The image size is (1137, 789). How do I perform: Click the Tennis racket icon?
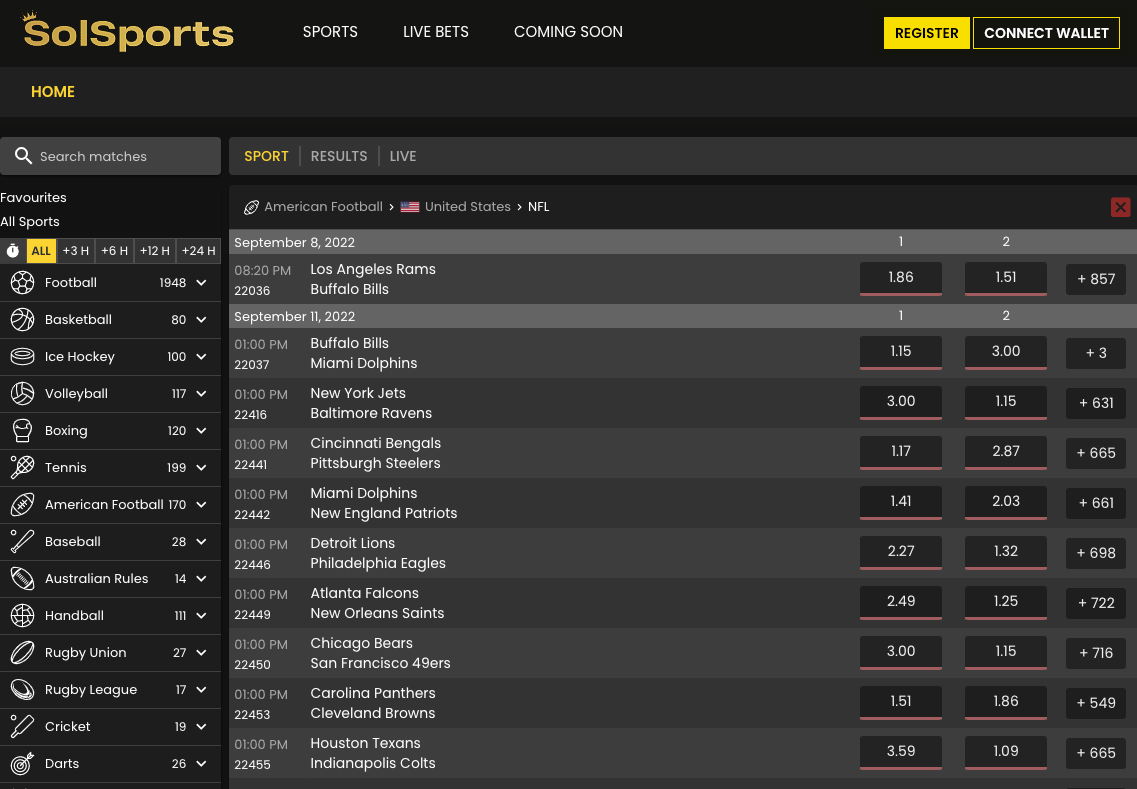click(x=22, y=468)
